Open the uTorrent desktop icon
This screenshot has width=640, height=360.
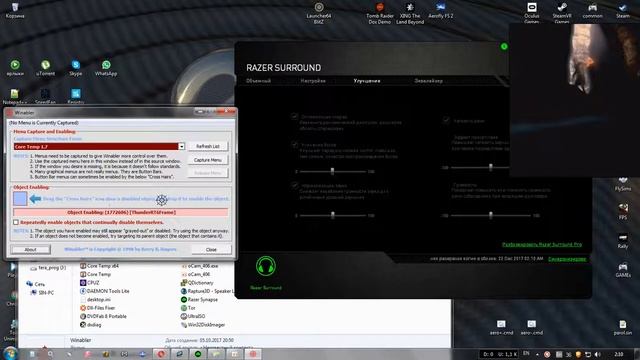[45, 68]
